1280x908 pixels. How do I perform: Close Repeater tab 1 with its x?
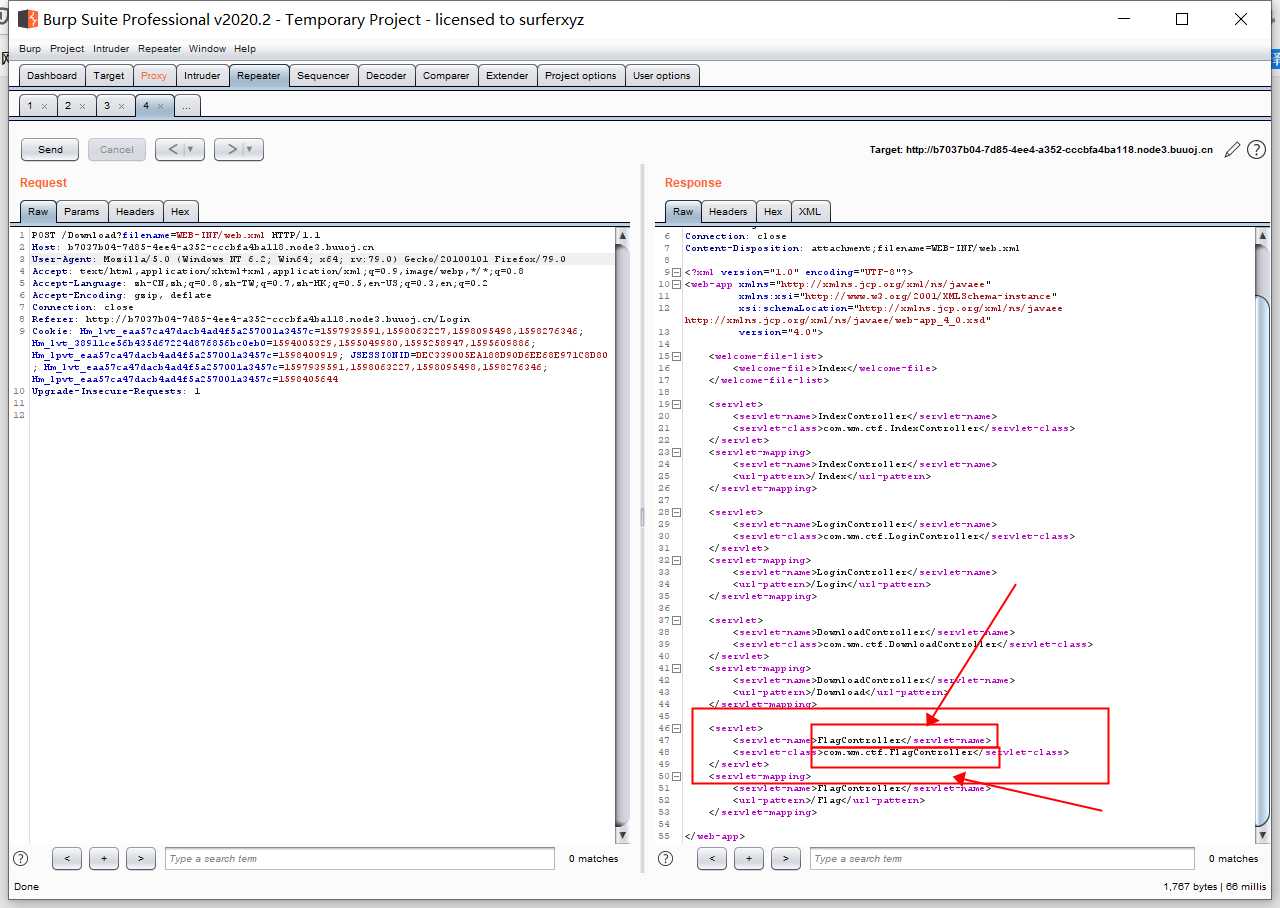[x=44, y=106]
